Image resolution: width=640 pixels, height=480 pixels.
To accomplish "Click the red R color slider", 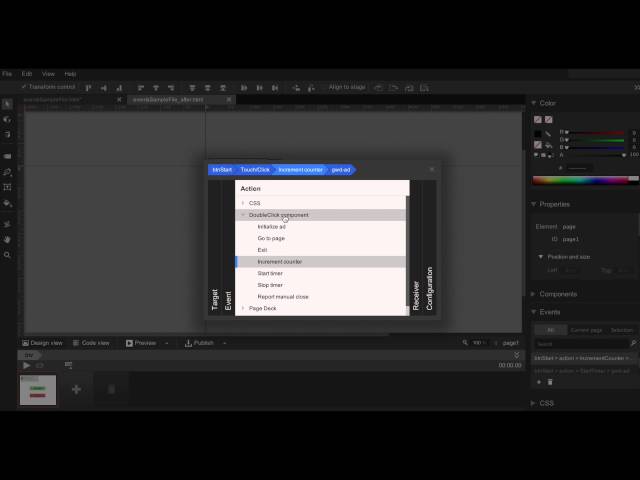I will 597,133.
